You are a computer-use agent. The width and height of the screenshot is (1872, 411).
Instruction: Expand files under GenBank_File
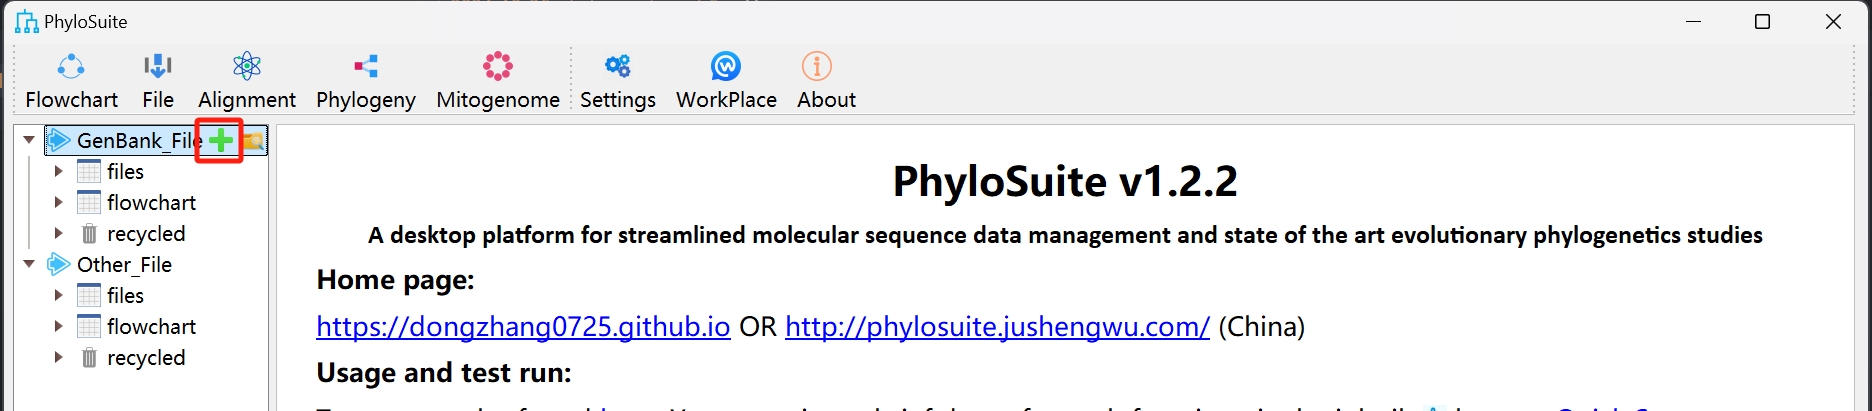click(58, 171)
